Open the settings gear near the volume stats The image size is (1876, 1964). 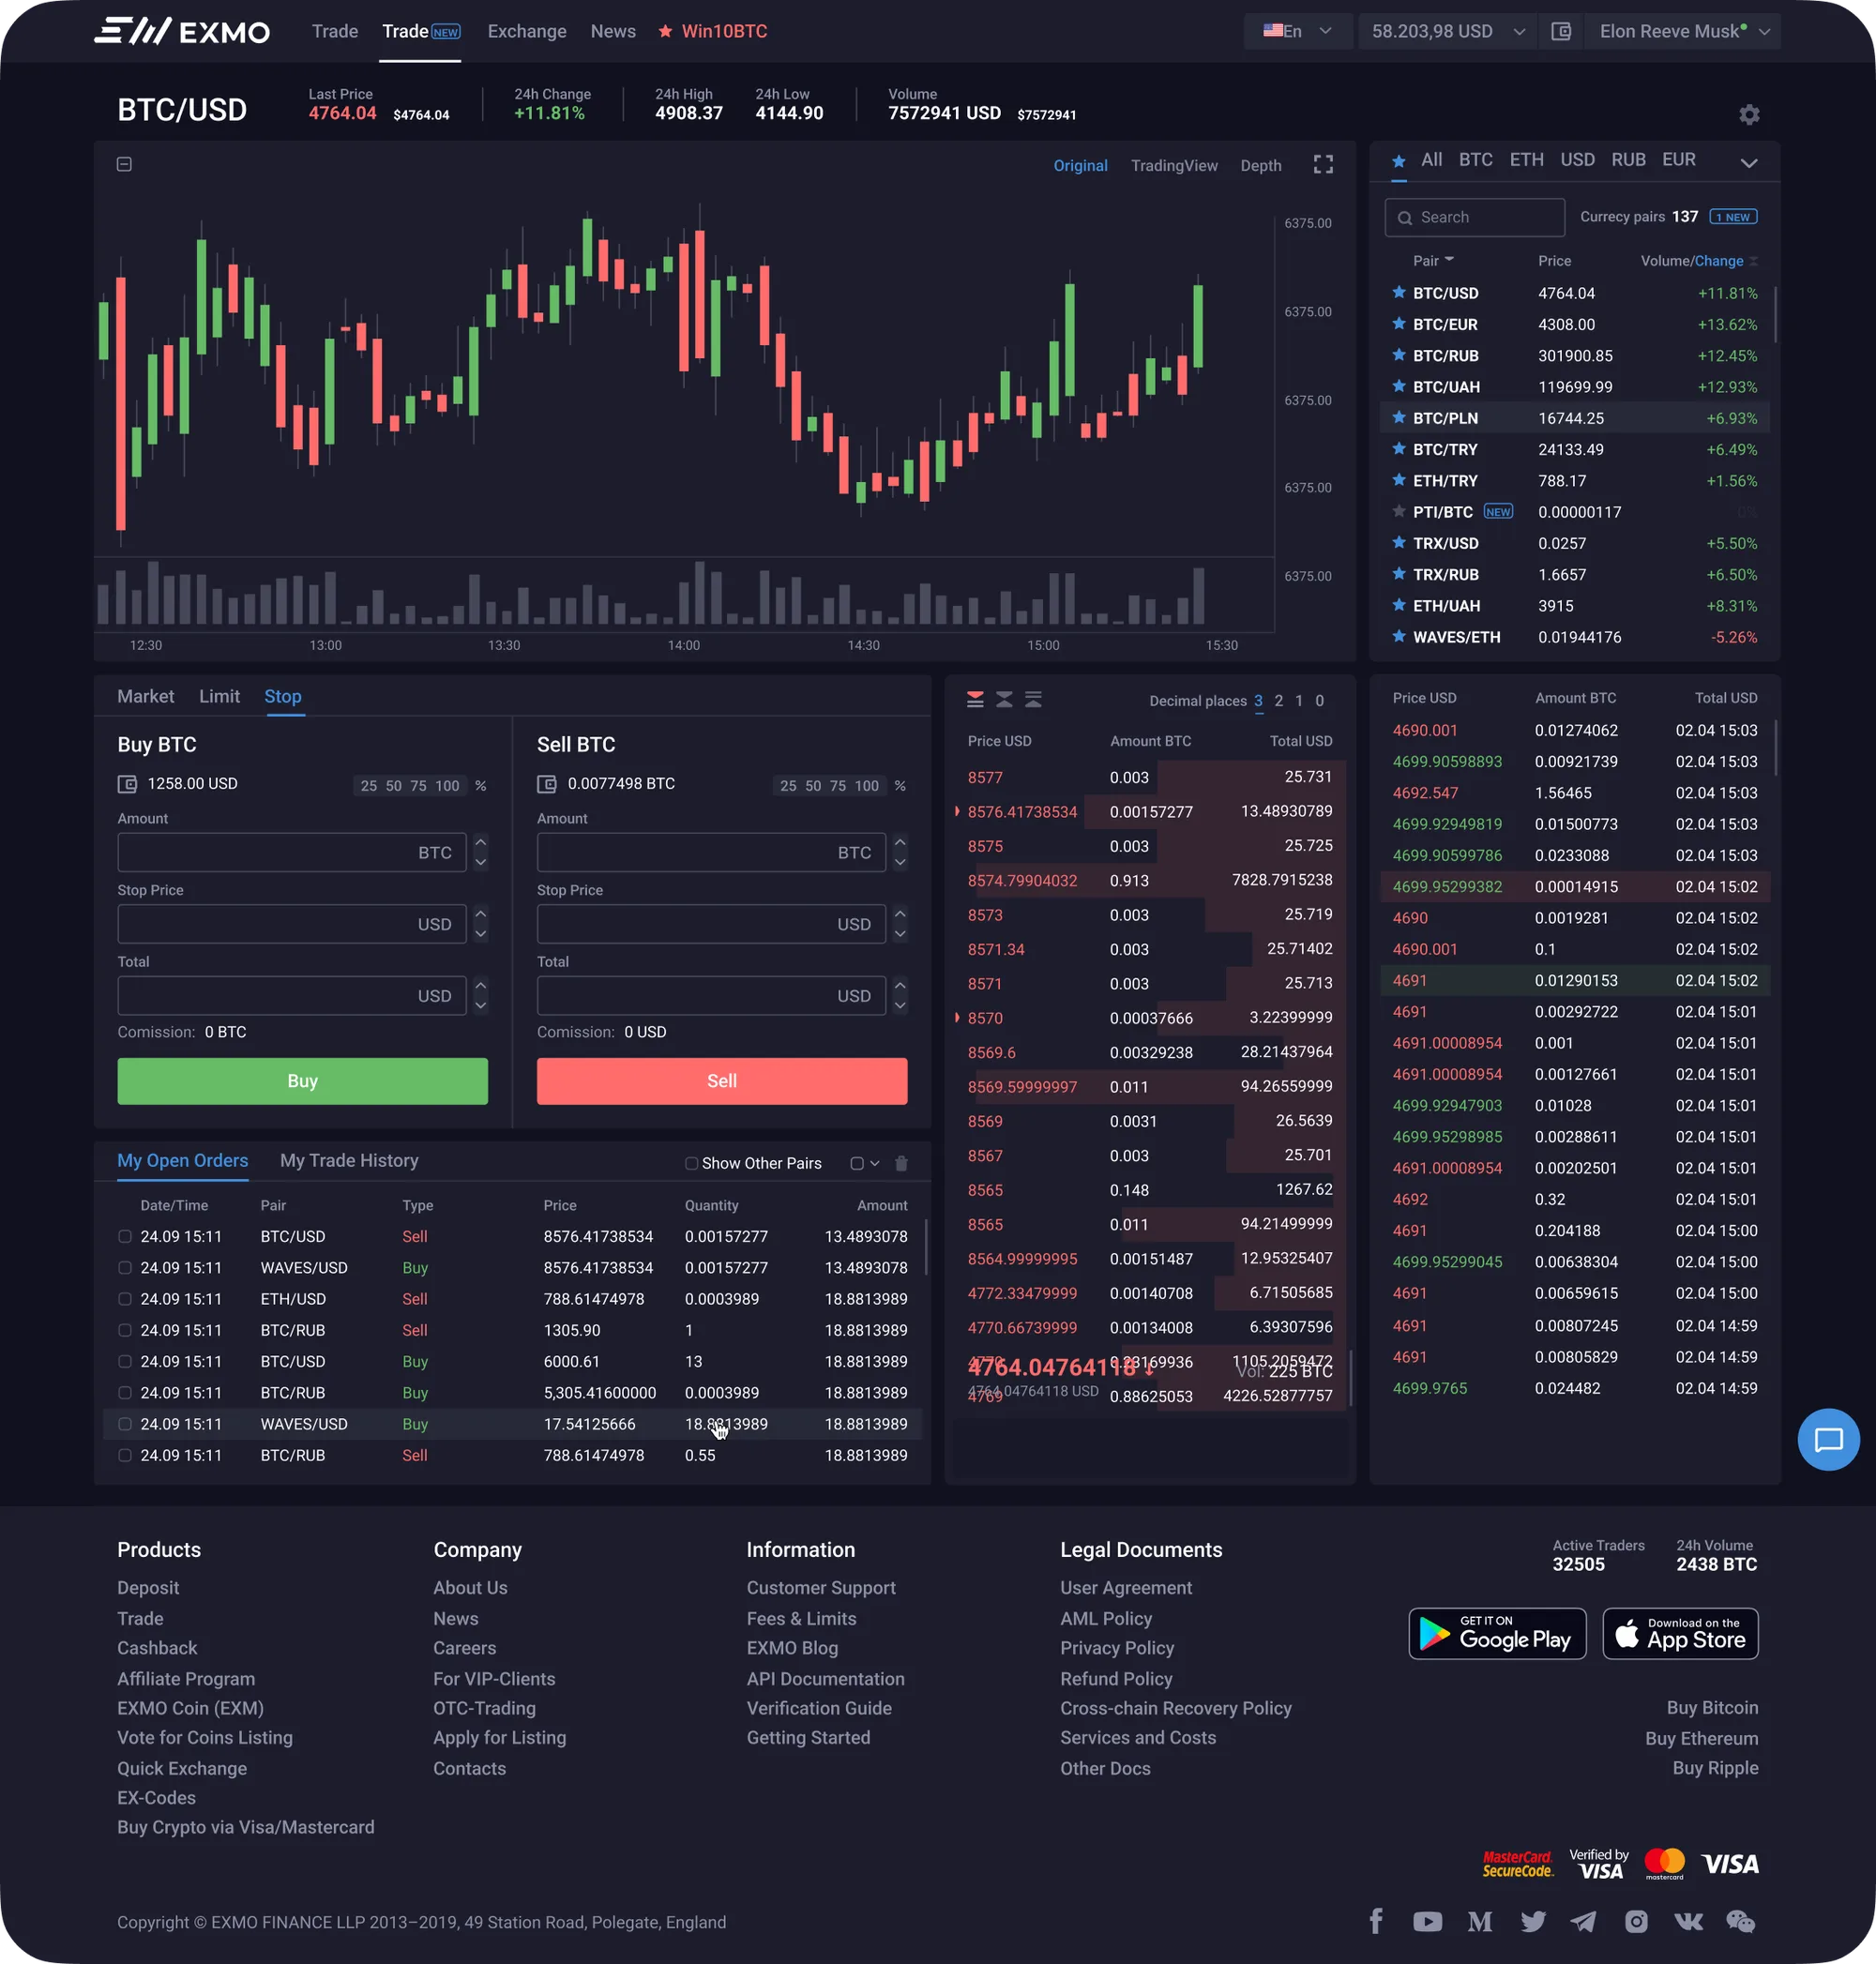(x=1748, y=115)
